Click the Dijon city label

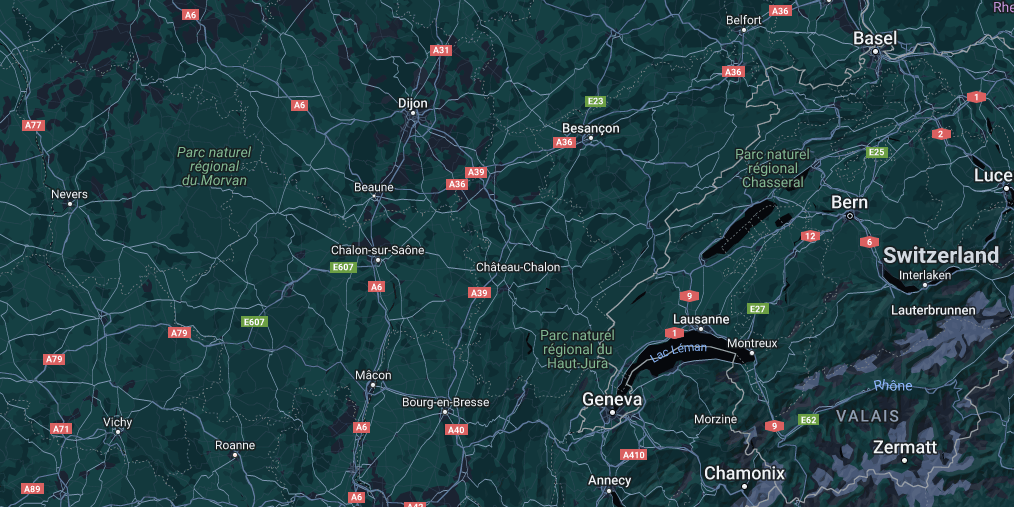[413, 103]
